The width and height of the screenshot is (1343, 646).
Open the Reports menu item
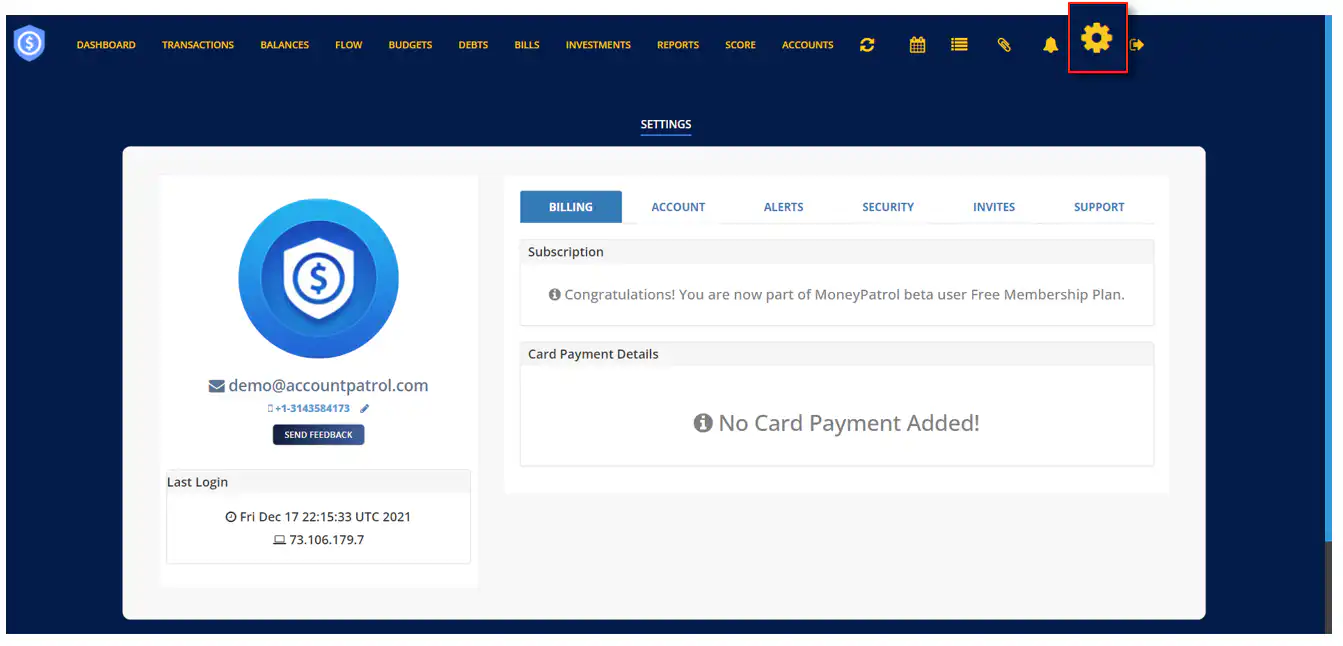(x=678, y=45)
